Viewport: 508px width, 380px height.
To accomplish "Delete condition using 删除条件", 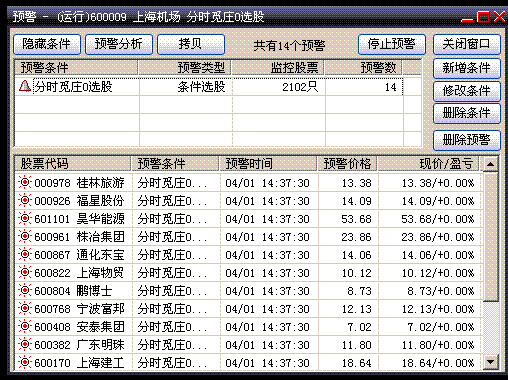I will coord(467,113).
